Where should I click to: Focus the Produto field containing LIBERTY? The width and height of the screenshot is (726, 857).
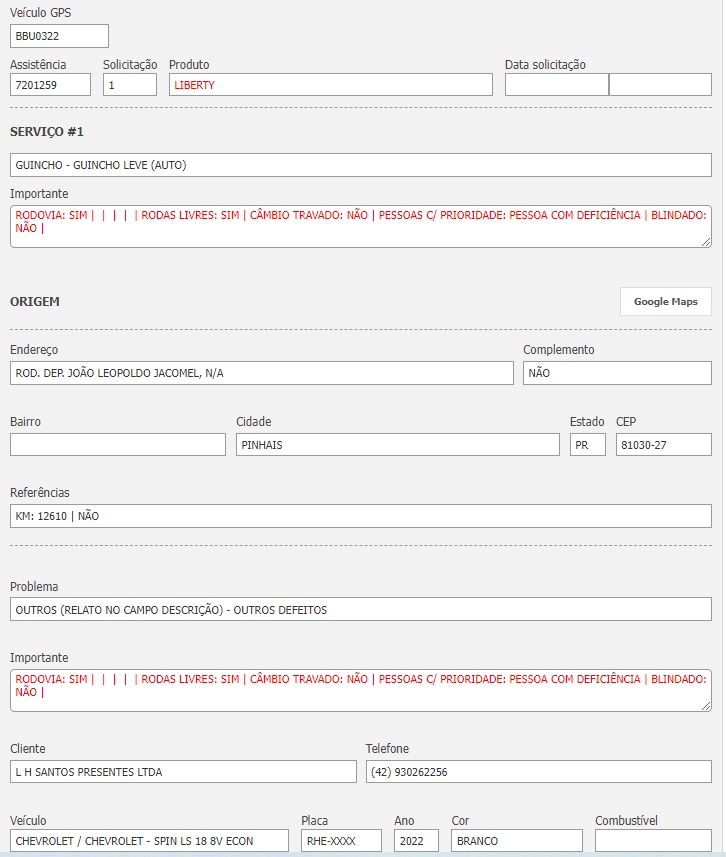[330, 85]
